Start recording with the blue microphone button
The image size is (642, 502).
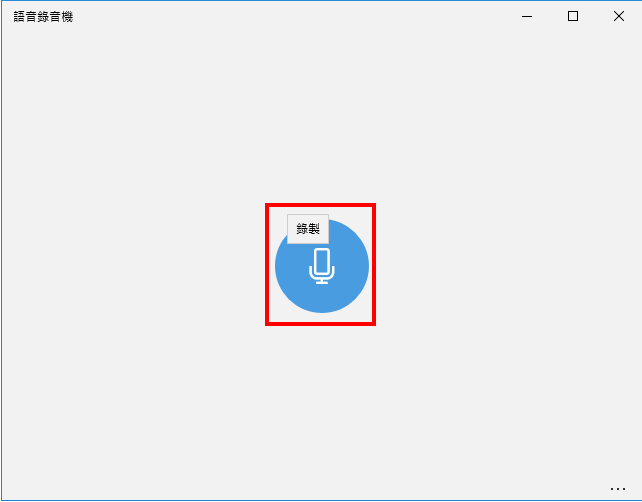pos(322,266)
